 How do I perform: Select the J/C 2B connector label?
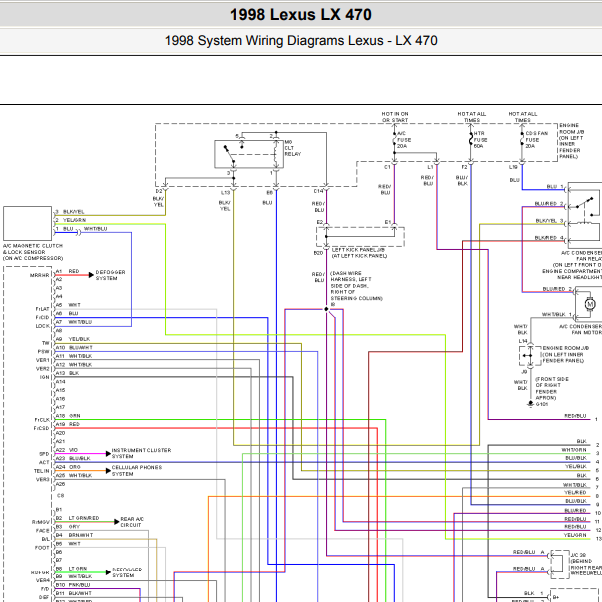coord(578,555)
